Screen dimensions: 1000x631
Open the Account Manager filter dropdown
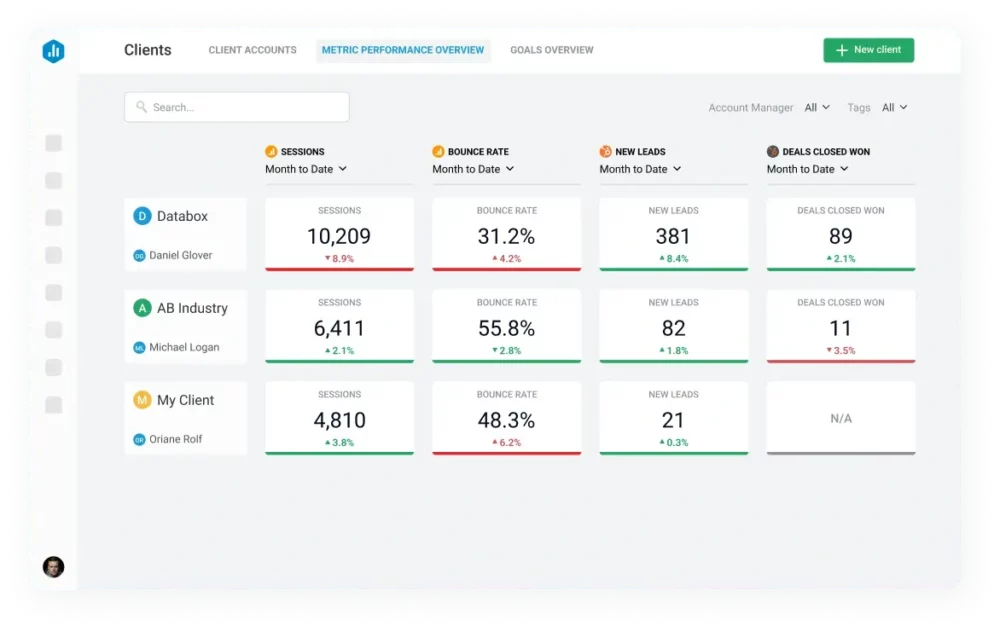click(x=817, y=107)
